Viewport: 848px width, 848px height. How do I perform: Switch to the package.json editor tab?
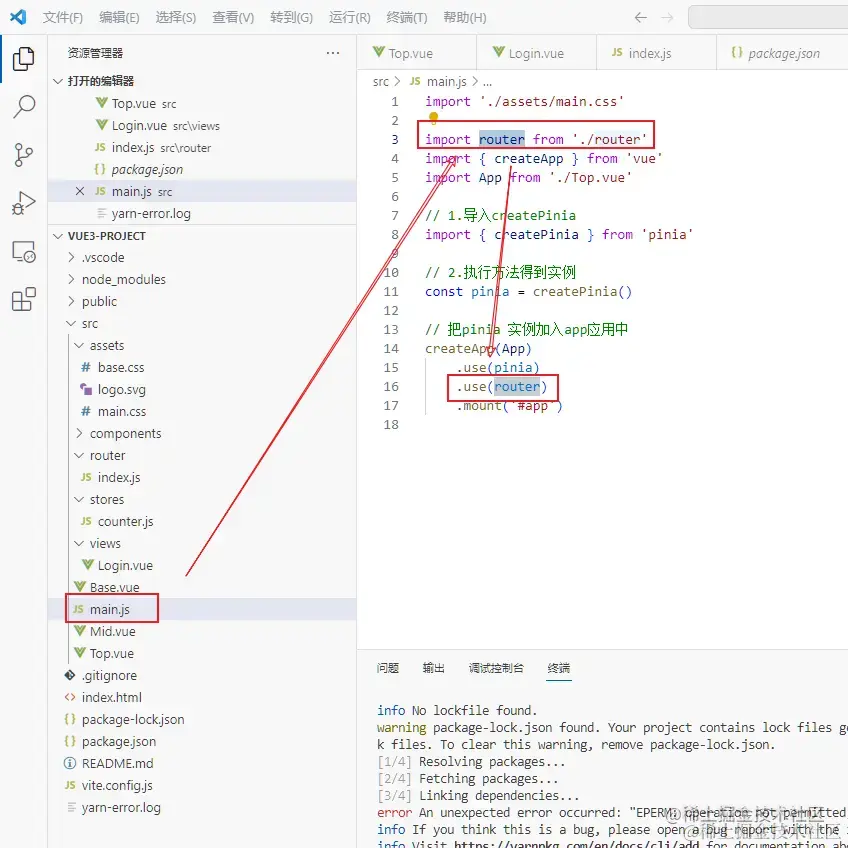click(x=782, y=53)
